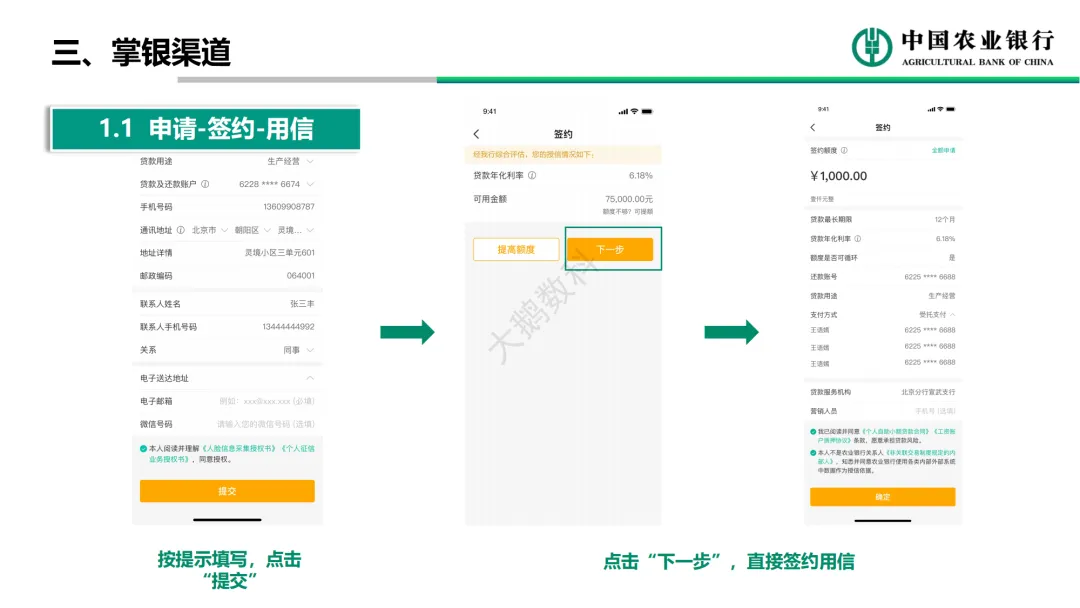Click the Agricultural Bank of China logo
The image size is (1080, 608).
pyautogui.click(x=871, y=47)
